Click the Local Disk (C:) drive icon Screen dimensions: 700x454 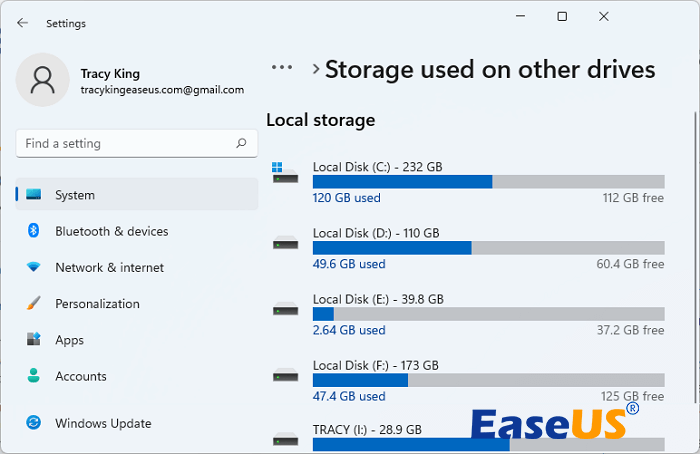[x=285, y=174]
